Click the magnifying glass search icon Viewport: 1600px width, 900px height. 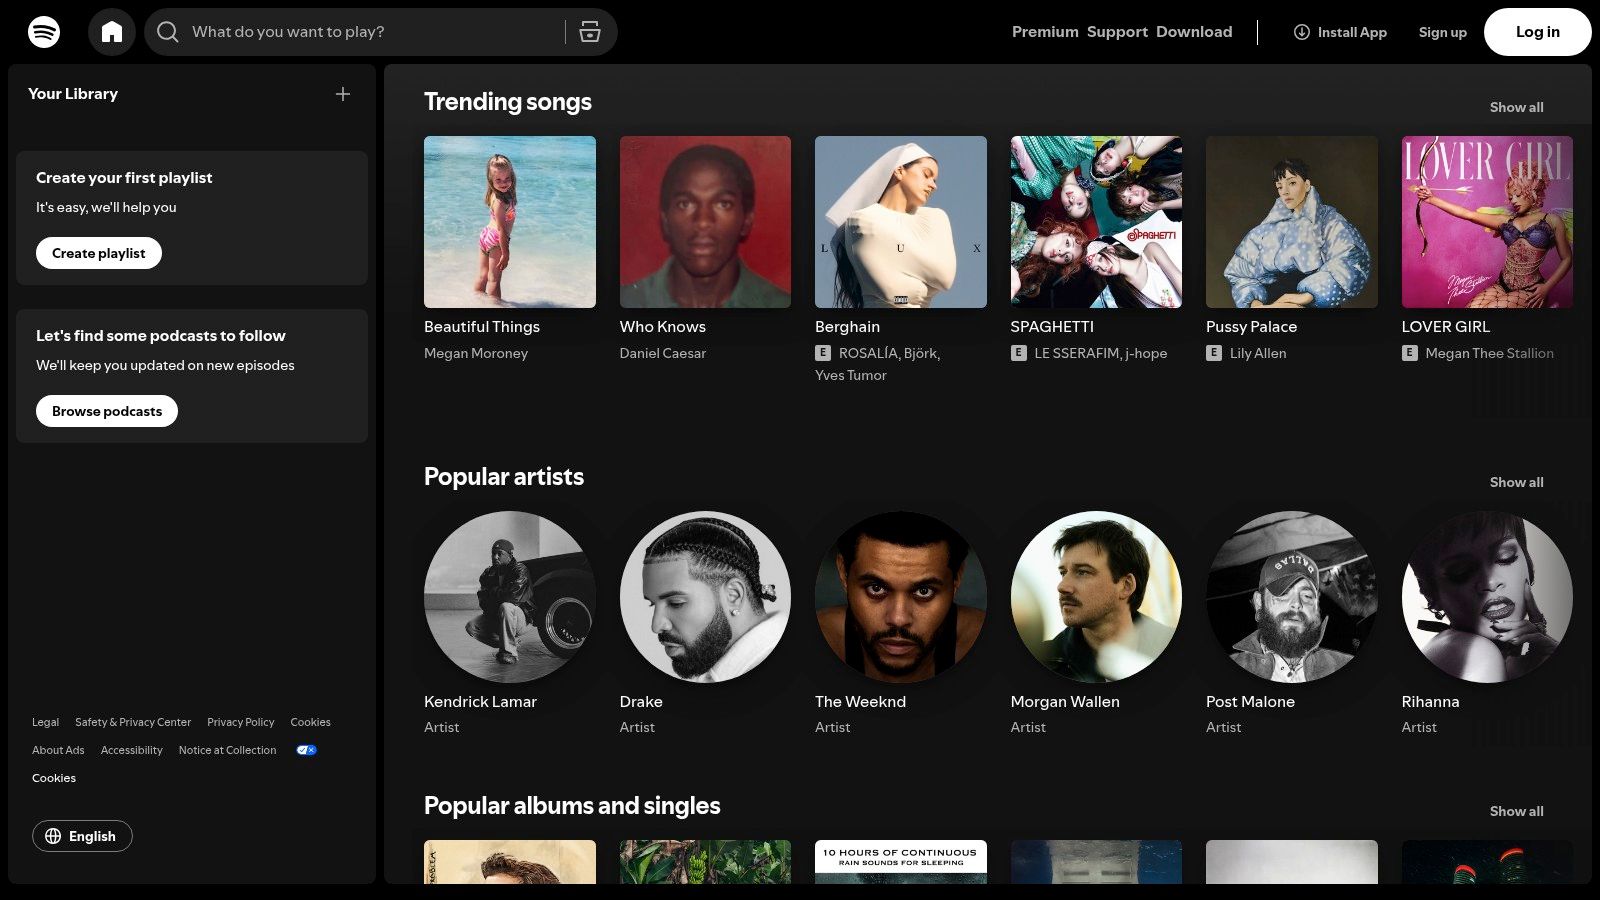(168, 31)
